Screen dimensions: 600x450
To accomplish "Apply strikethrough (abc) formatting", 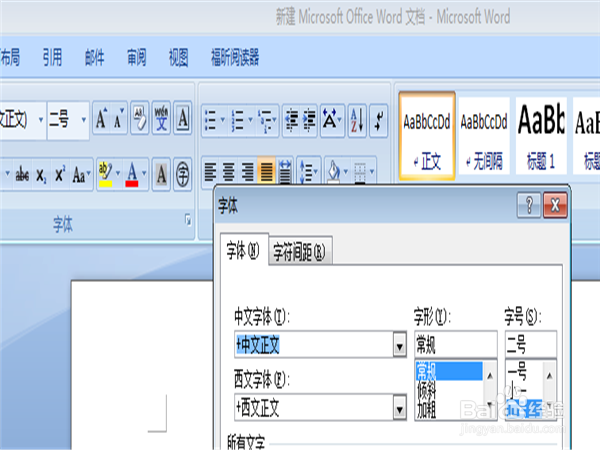I will 23,174.
